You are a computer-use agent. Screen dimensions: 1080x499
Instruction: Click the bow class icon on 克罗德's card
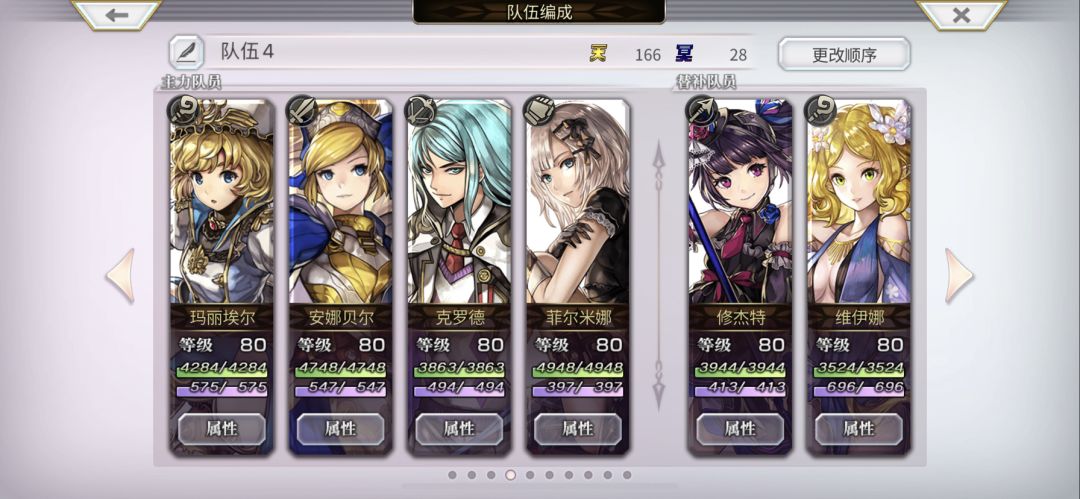pos(421,110)
